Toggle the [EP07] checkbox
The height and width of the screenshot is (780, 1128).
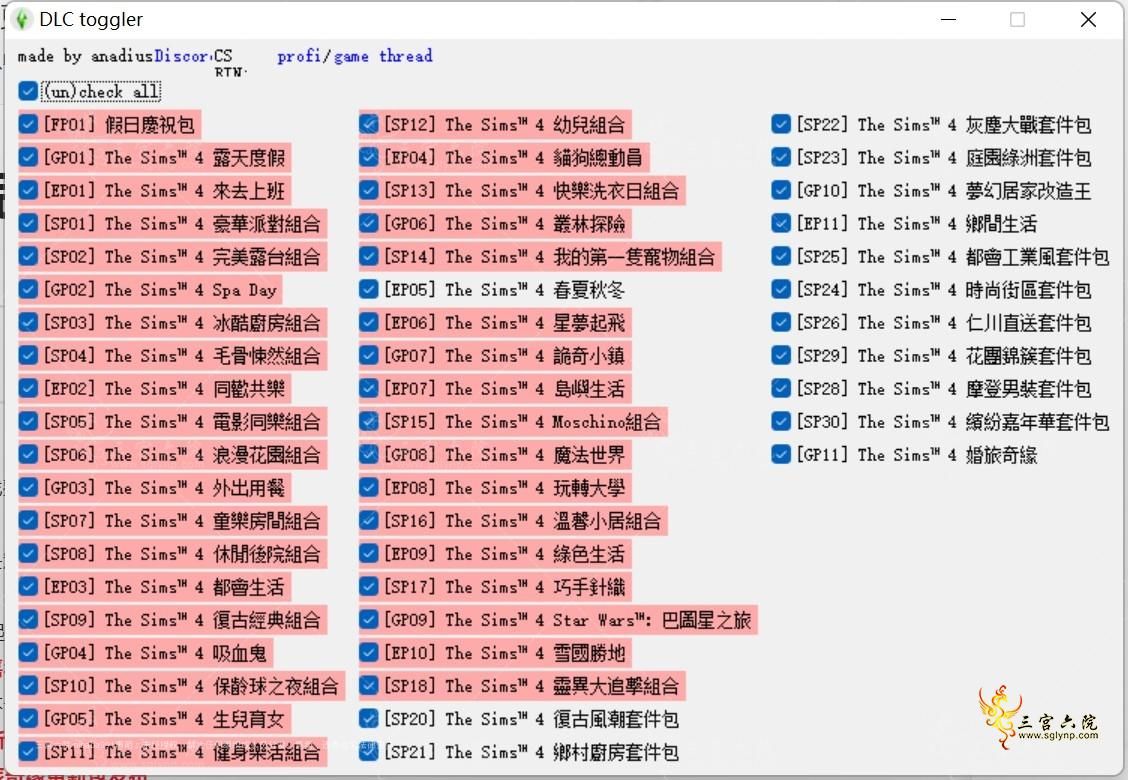[x=368, y=389]
